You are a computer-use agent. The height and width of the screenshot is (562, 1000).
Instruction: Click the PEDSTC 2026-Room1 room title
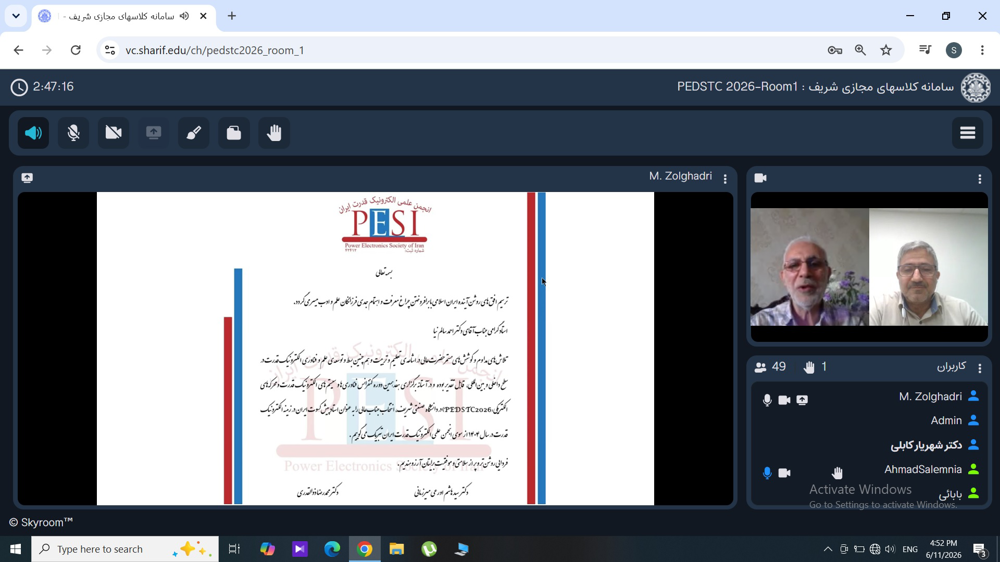(x=737, y=87)
